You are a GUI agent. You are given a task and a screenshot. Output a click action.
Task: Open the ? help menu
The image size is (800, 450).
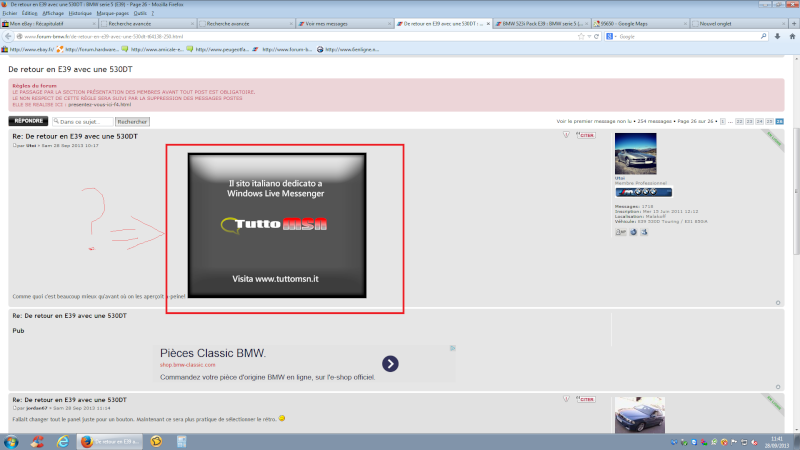[152, 13]
